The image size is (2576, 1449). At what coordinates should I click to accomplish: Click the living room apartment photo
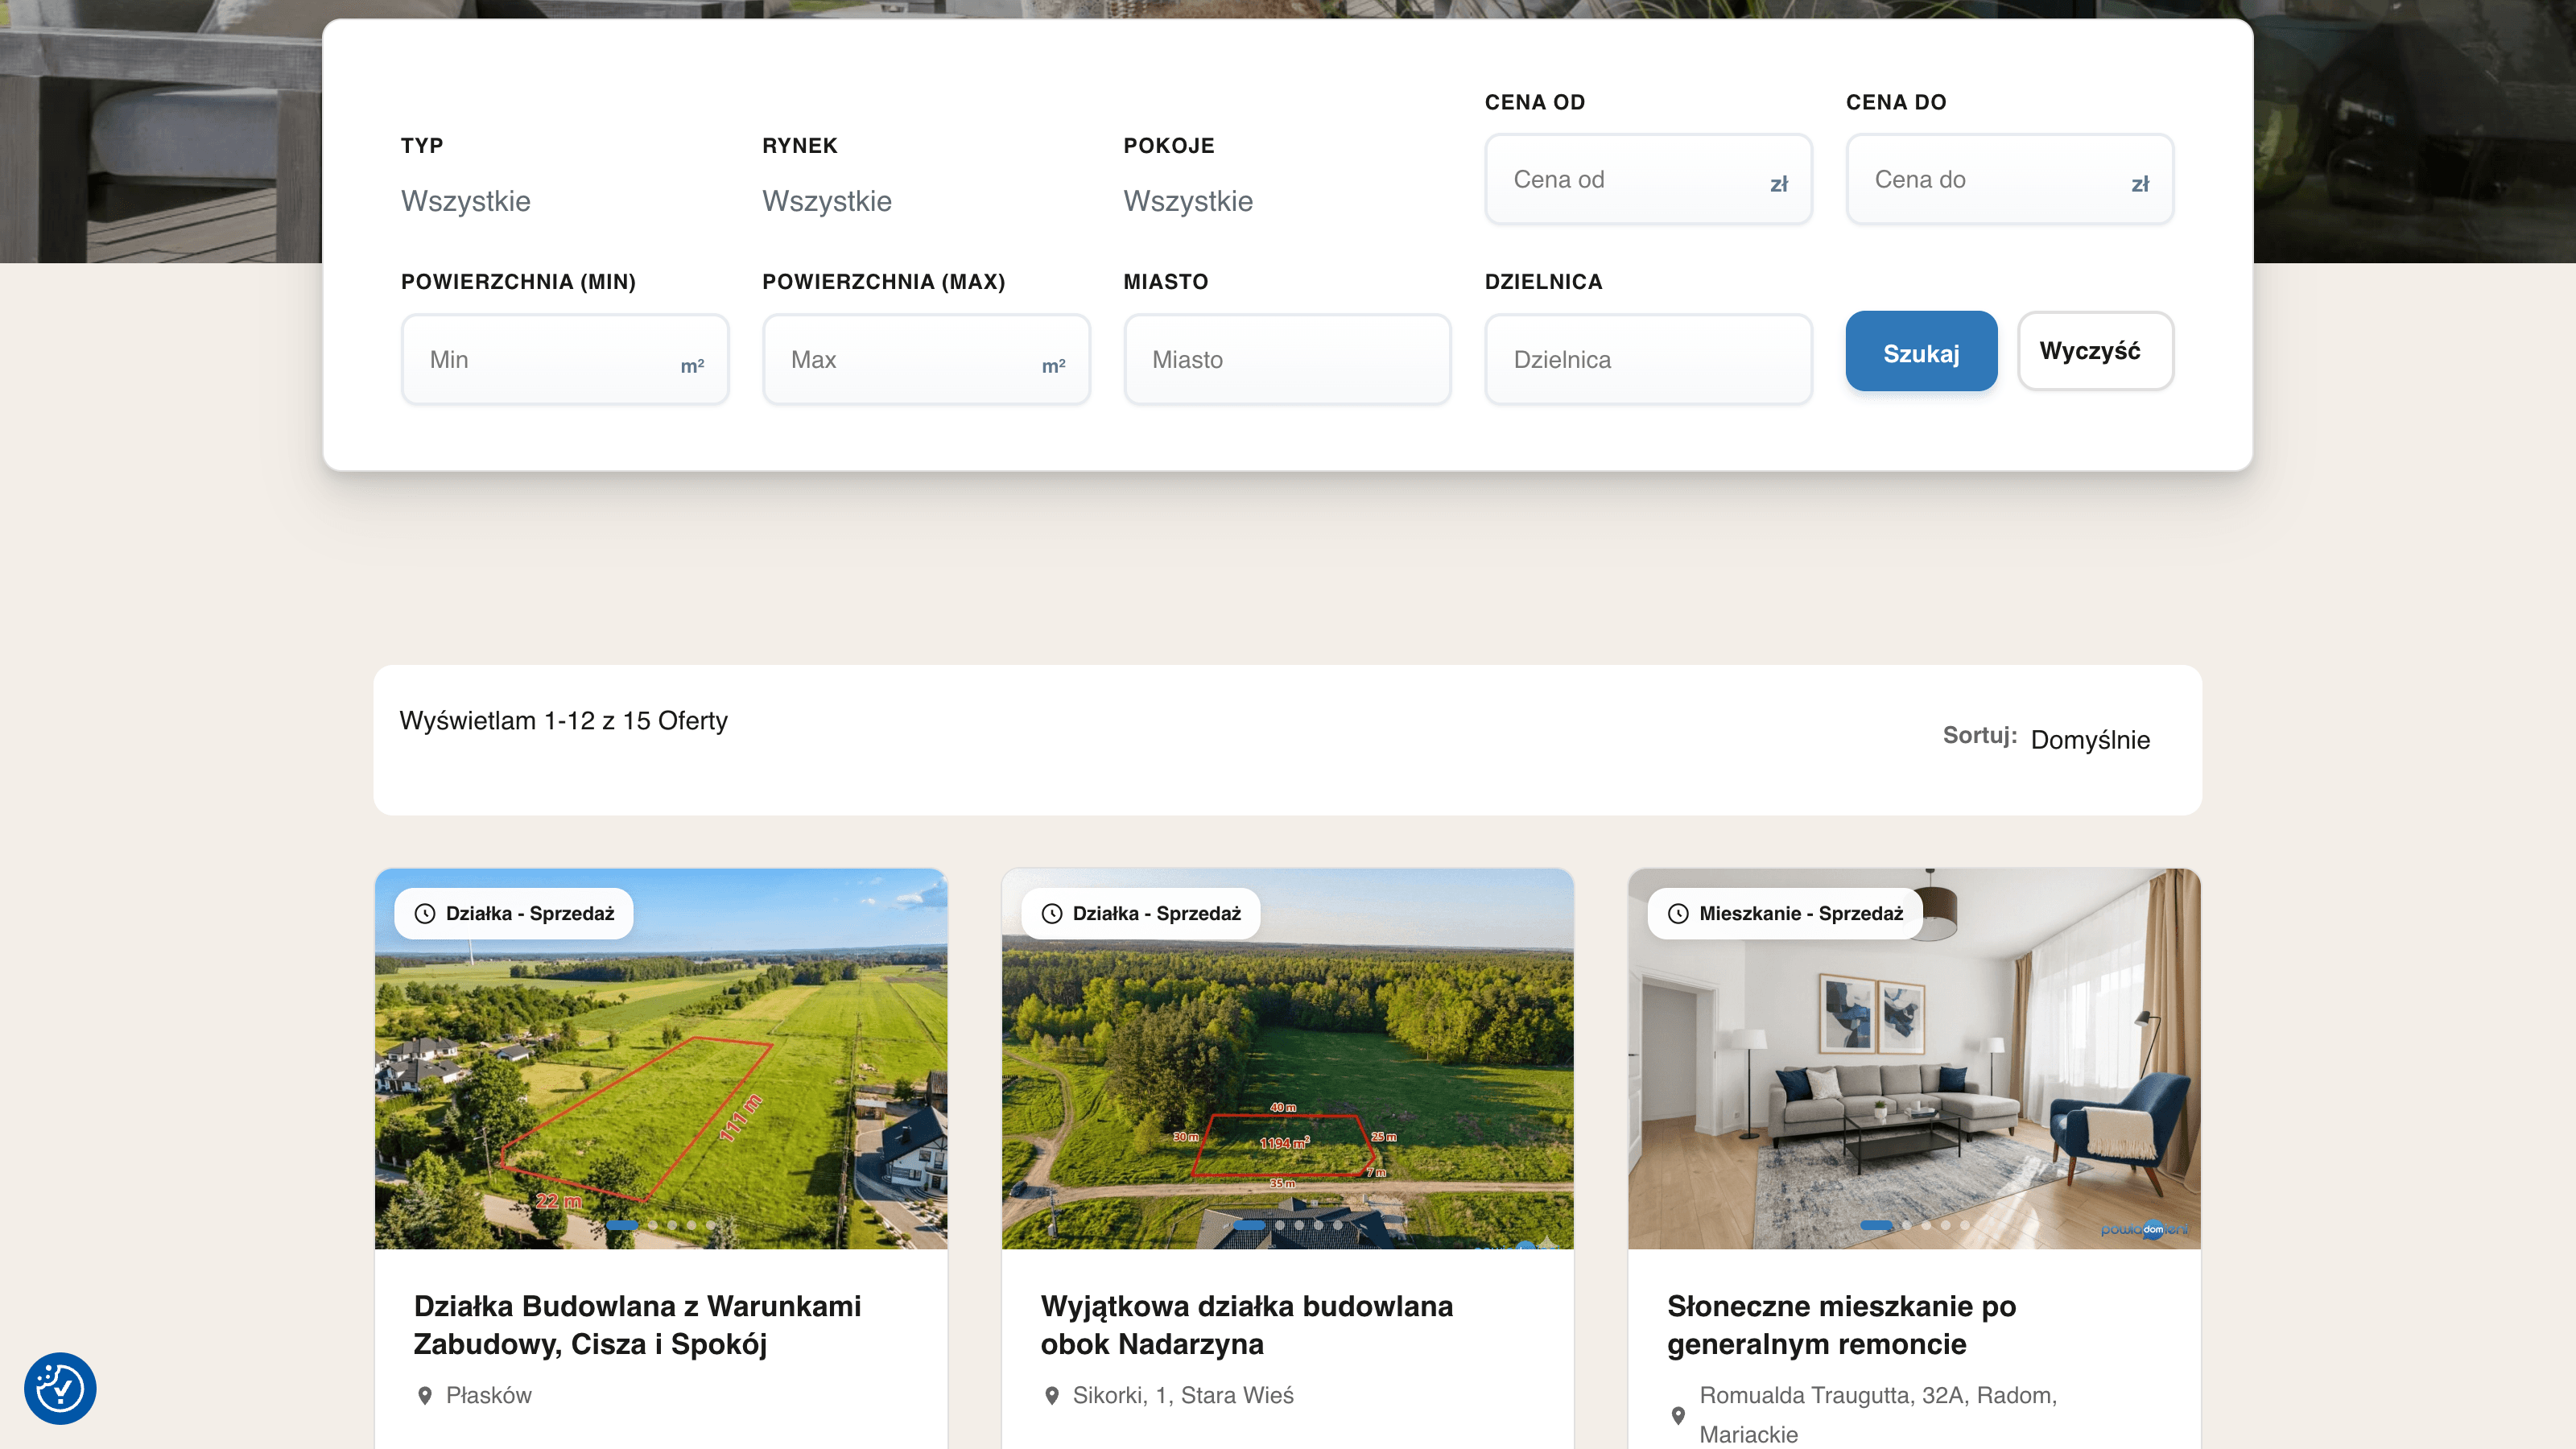1914,1058
